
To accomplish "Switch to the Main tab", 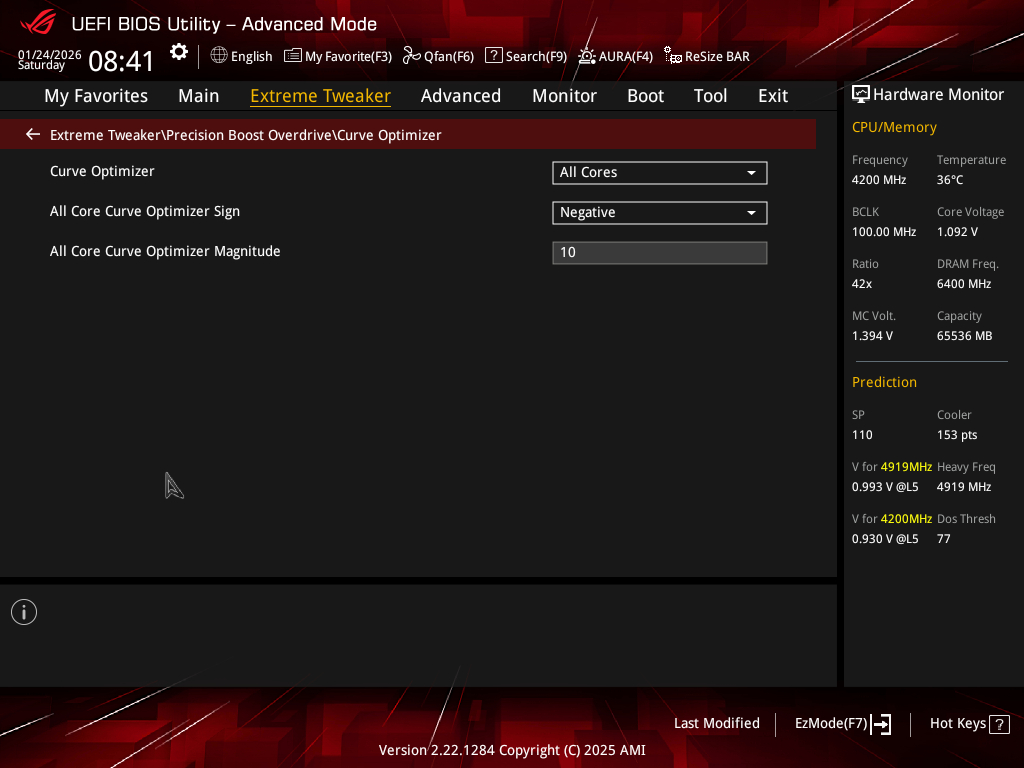I will click(x=199, y=96).
